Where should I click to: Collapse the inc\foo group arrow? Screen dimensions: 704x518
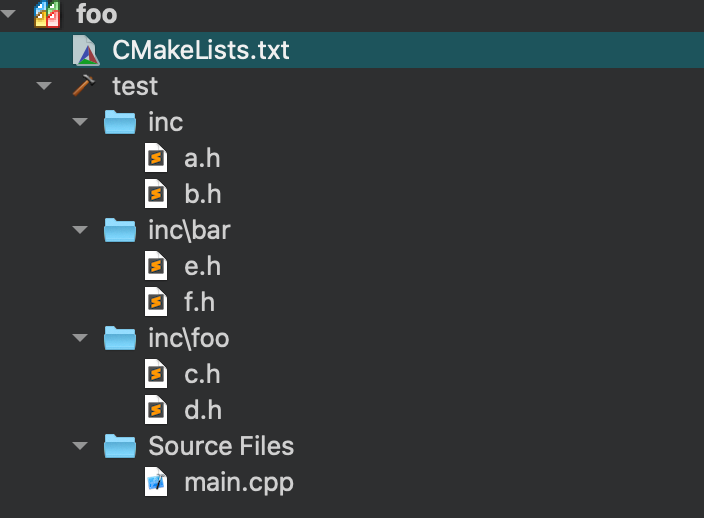(80, 338)
